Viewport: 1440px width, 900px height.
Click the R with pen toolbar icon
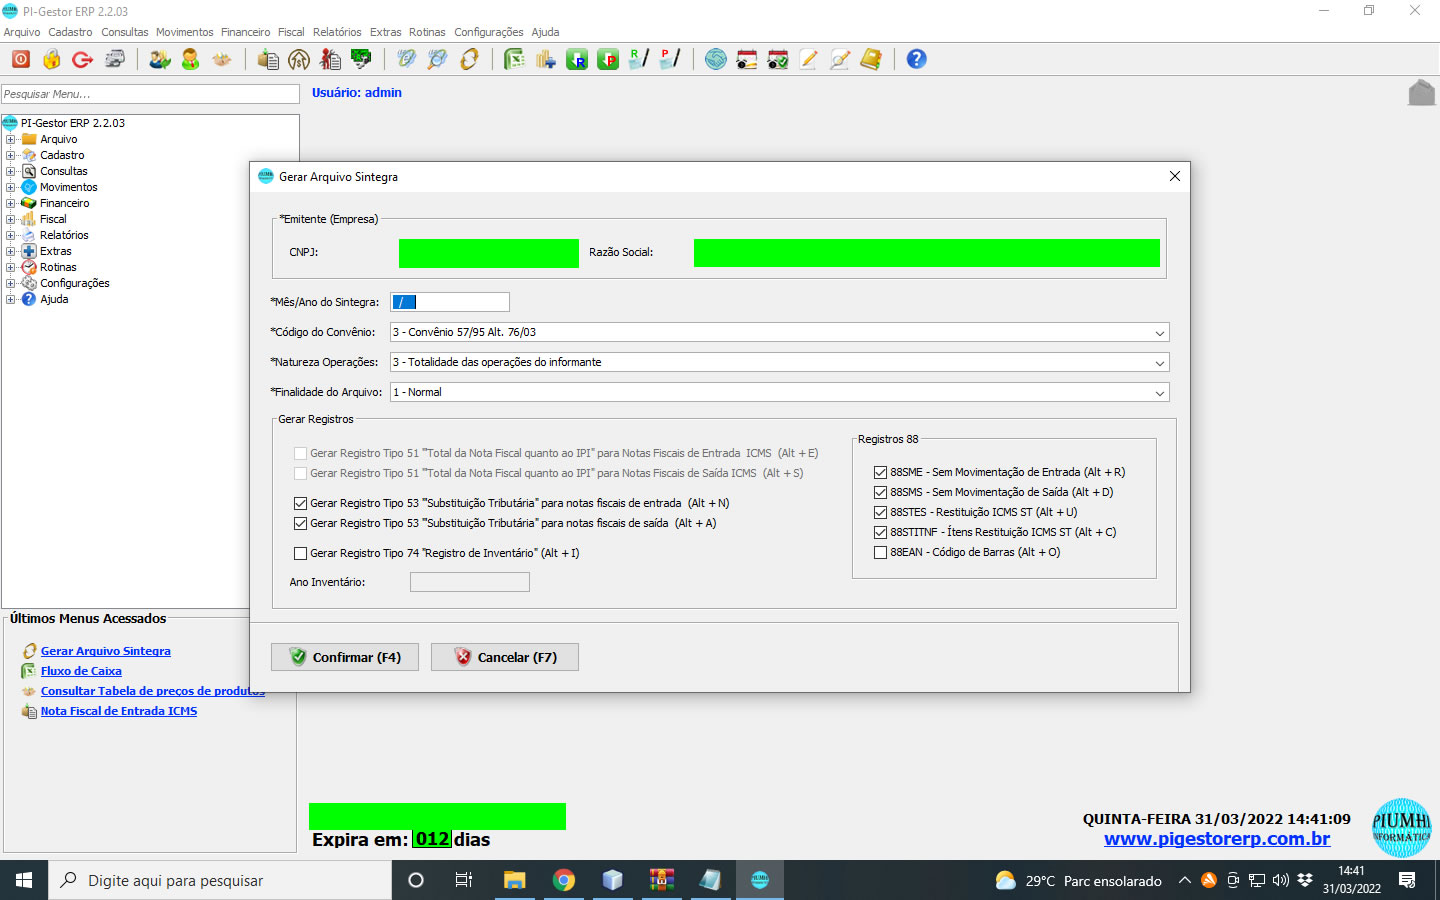coord(639,59)
